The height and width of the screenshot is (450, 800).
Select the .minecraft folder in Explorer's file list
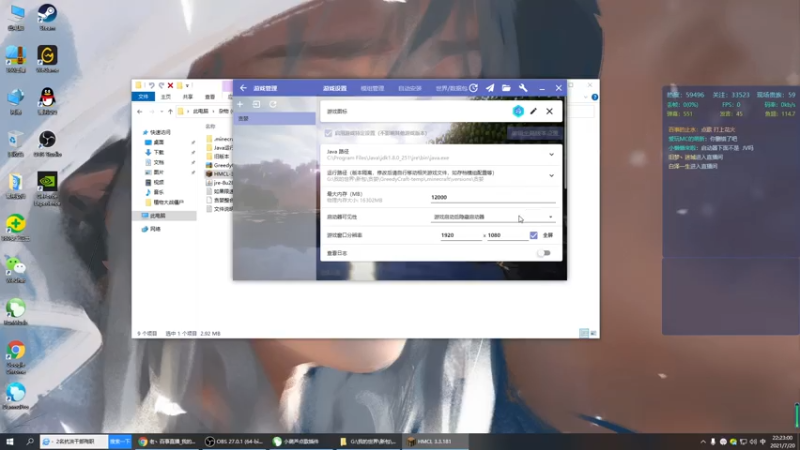[x=219, y=139]
